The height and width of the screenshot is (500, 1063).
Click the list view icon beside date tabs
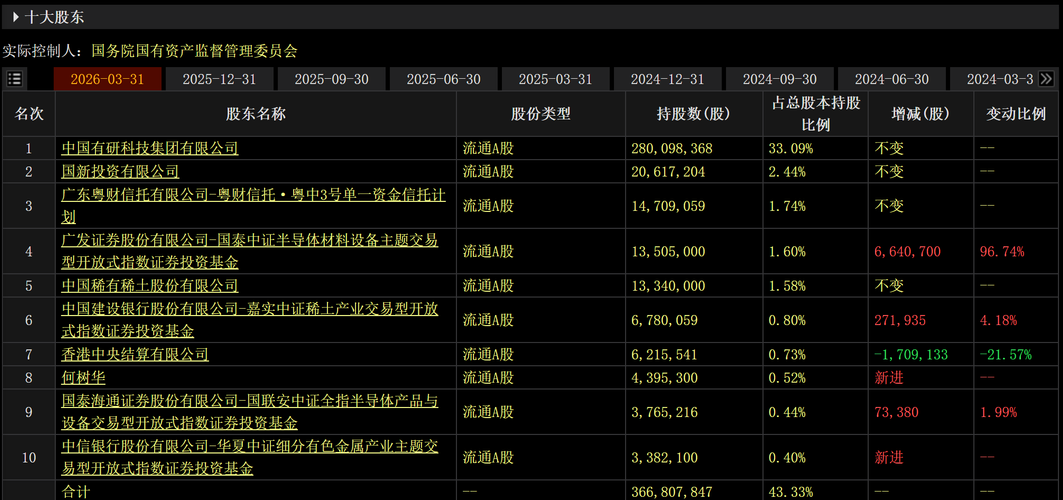[14, 79]
